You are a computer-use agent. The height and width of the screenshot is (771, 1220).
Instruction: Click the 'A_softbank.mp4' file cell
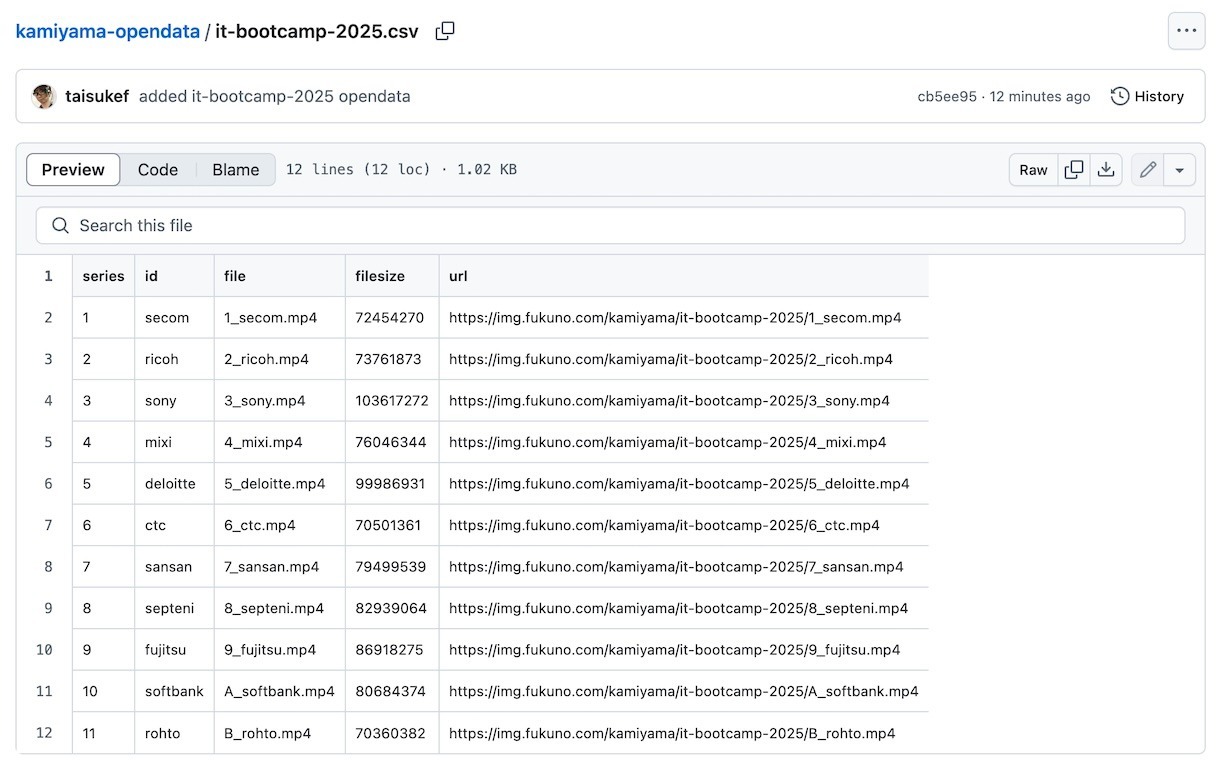pos(280,691)
